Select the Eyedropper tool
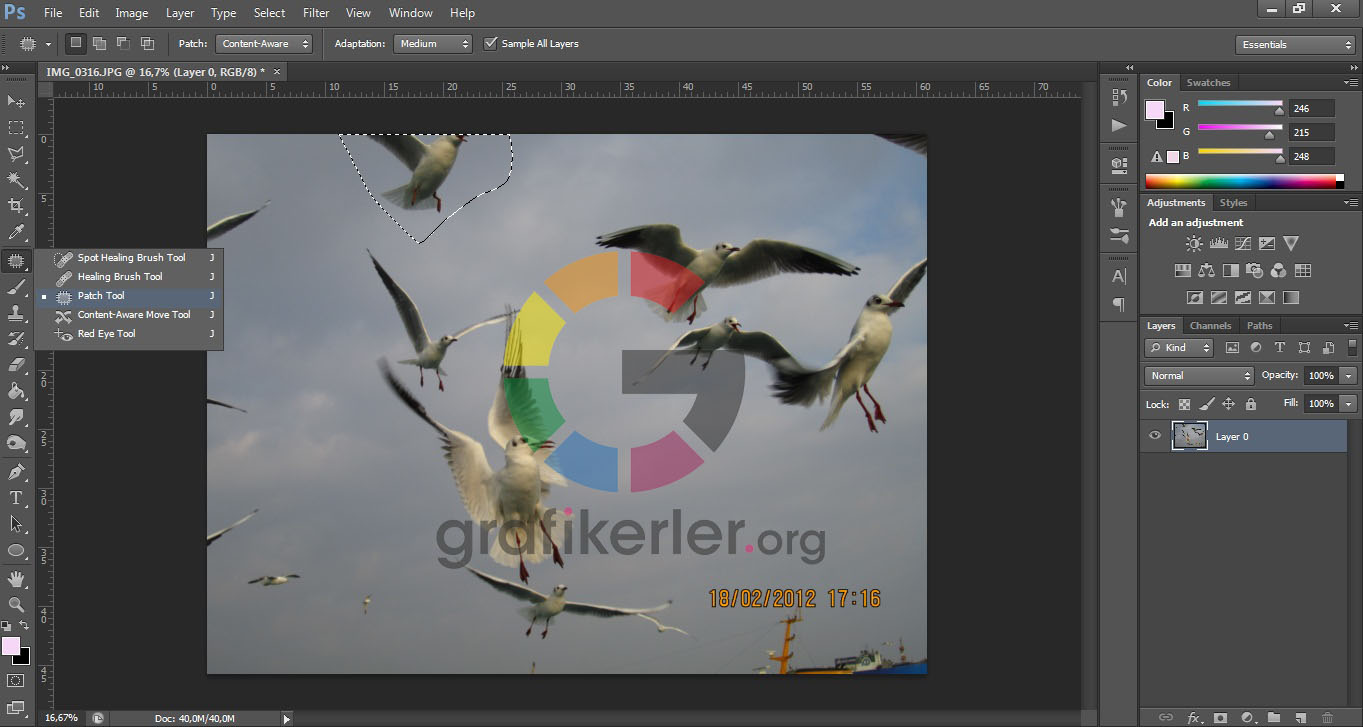Screen dimensions: 1363x727 click(16, 233)
